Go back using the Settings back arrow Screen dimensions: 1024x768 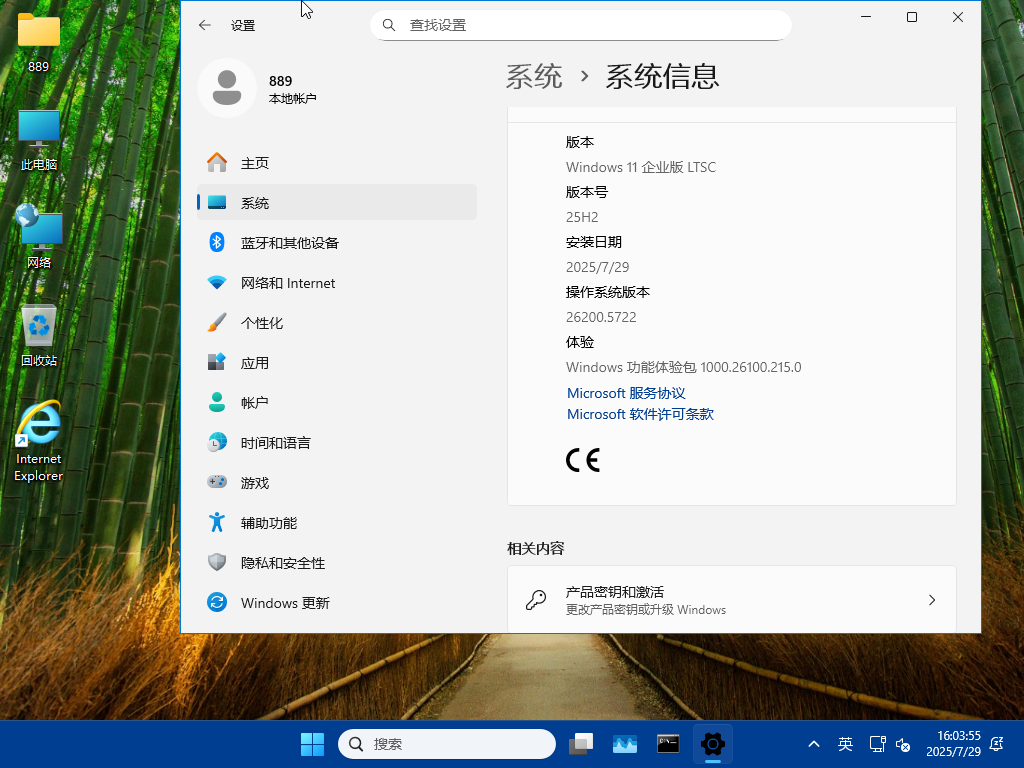coord(204,25)
